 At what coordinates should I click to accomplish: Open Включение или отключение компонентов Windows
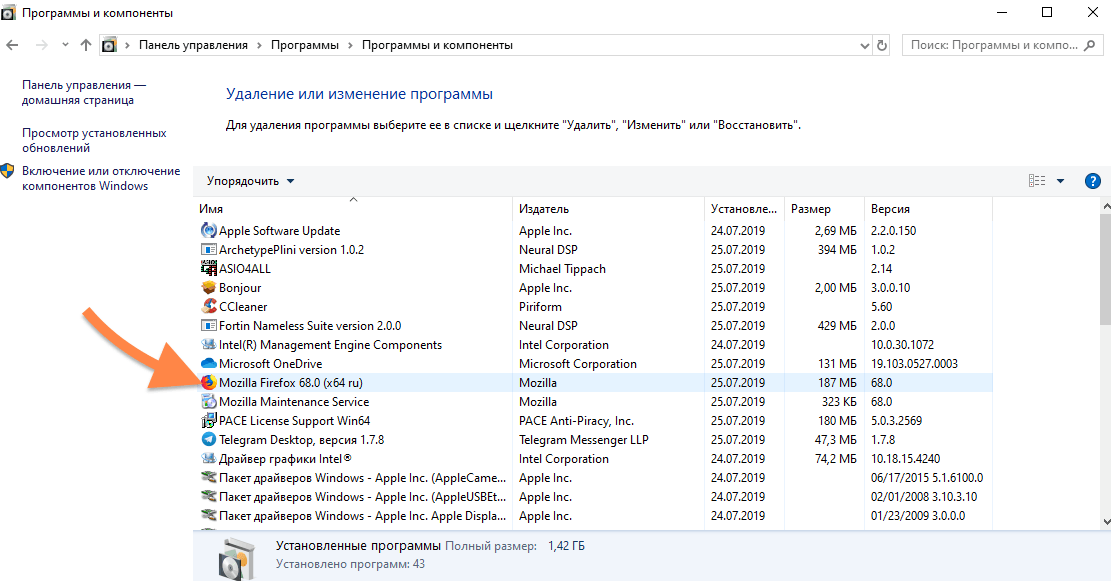pos(101,179)
